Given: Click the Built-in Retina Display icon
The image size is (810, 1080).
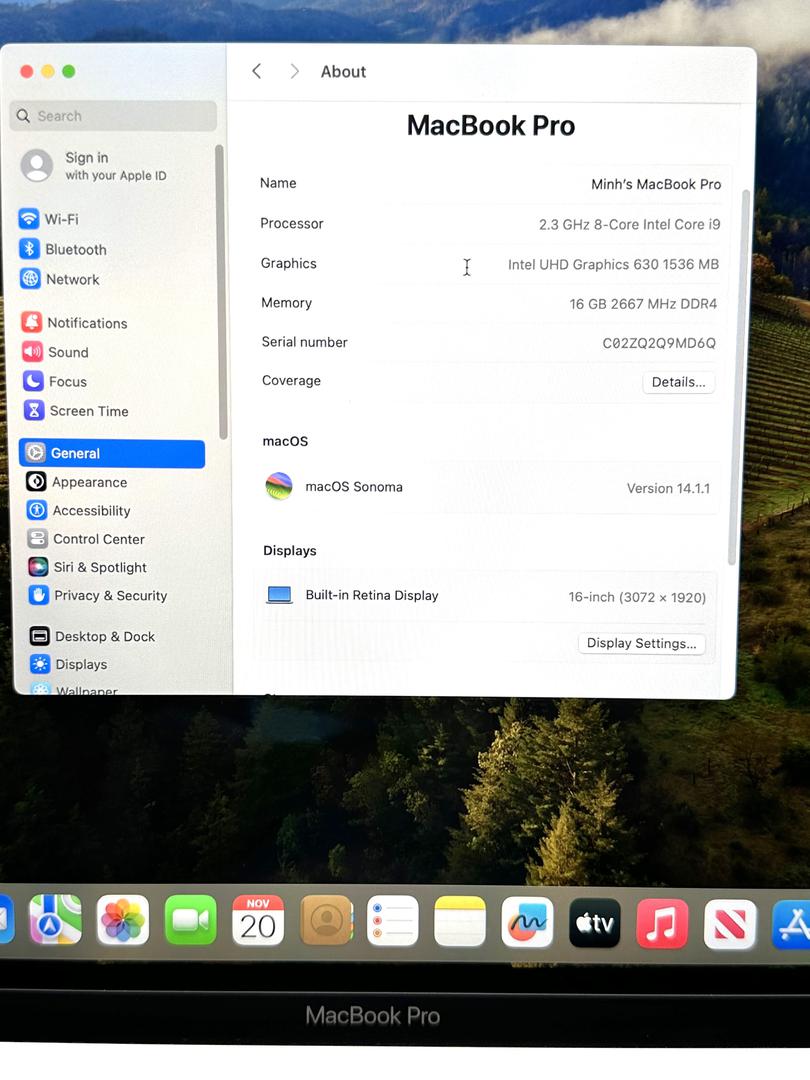Looking at the screenshot, I should pyautogui.click(x=279, y=594).
